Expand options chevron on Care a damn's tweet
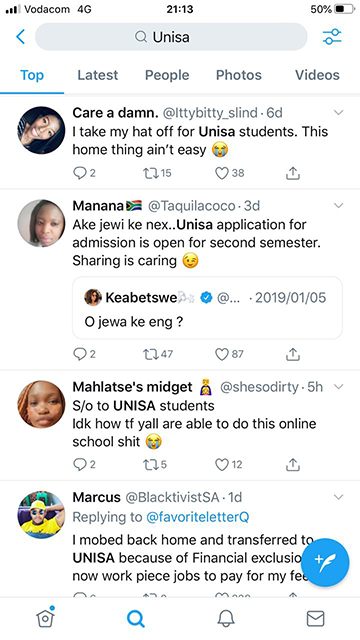360x640 pixels. [x=339, y=113]
